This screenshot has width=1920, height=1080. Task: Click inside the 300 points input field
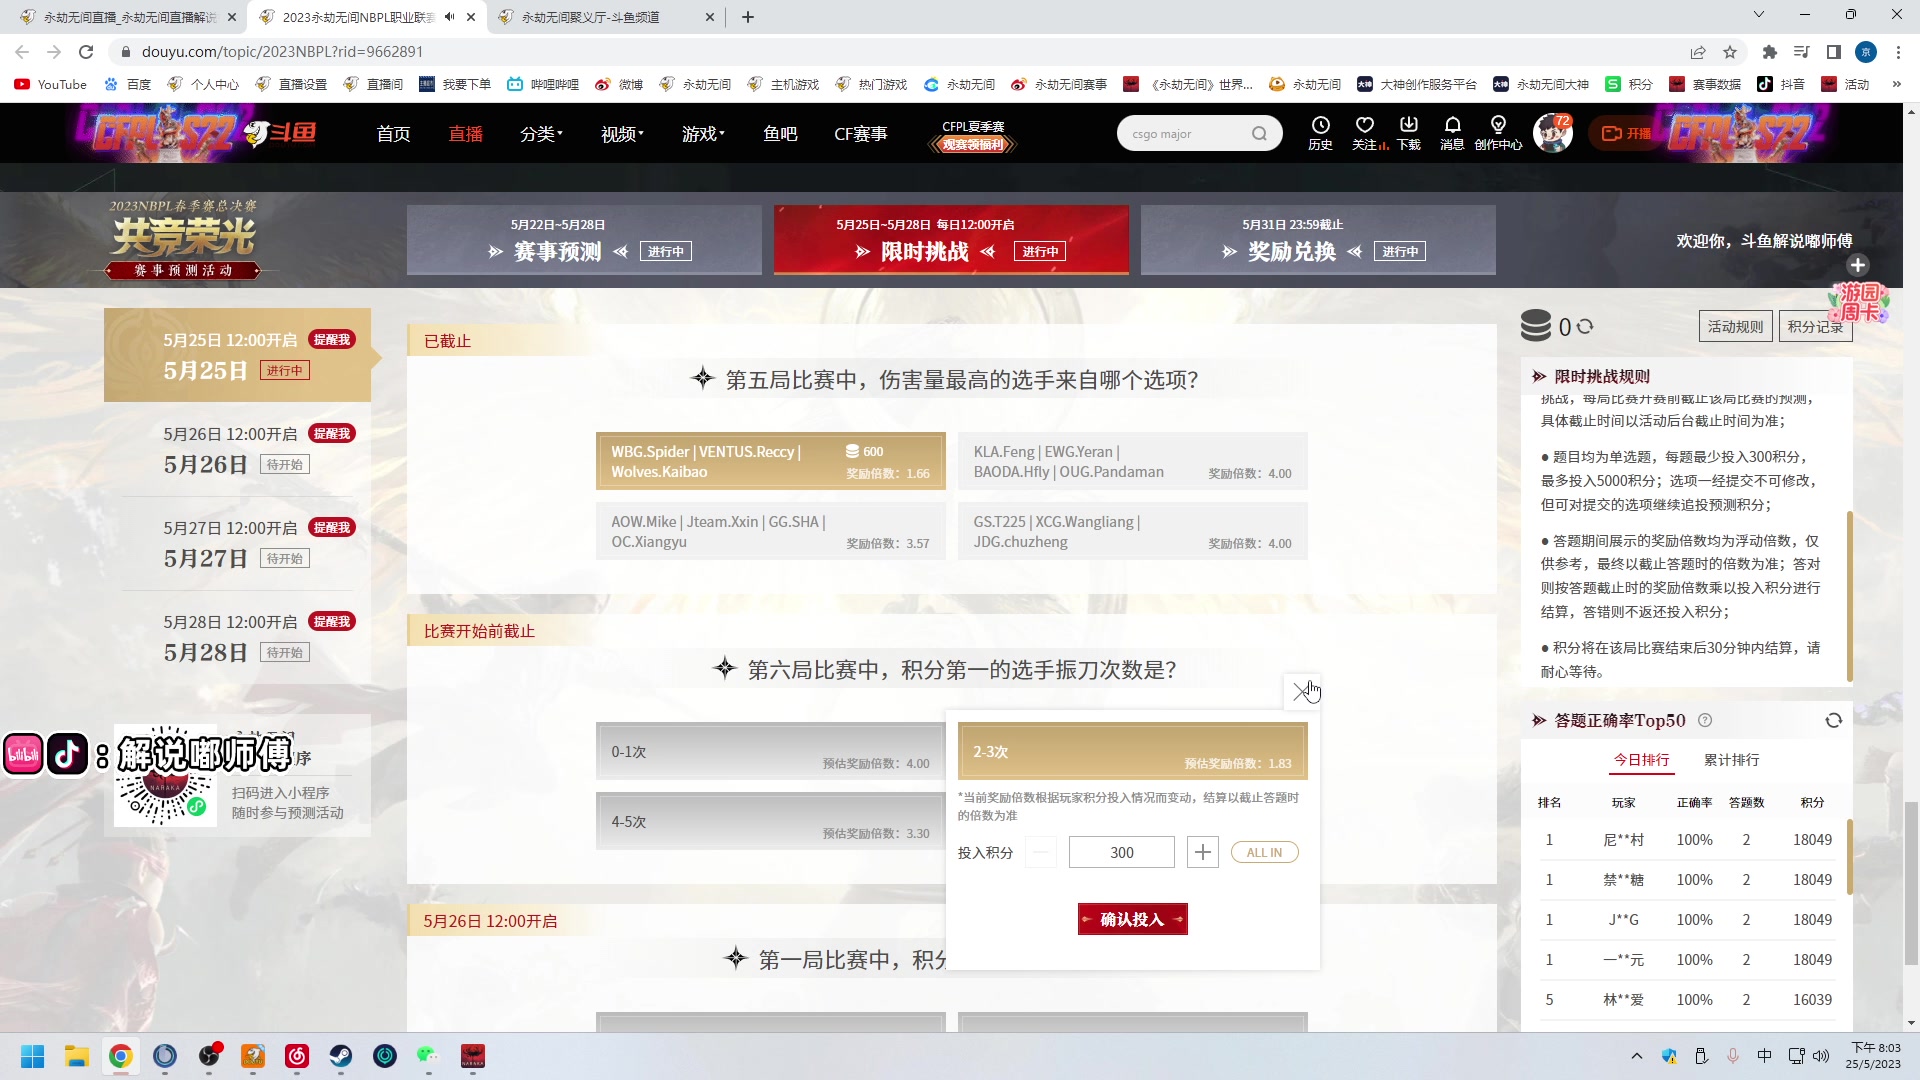[1121, 852]
